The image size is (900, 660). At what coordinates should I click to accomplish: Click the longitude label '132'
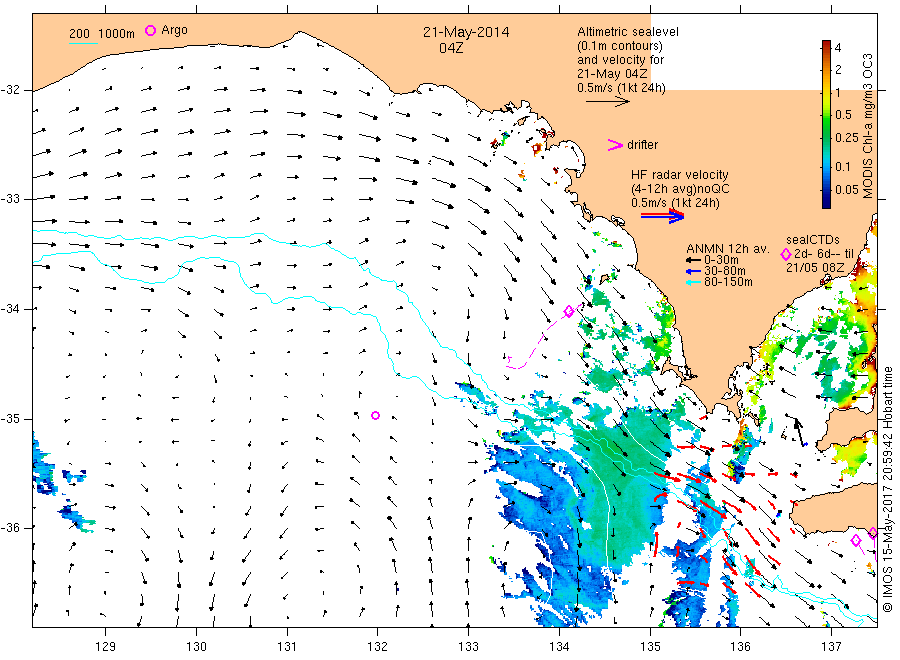click(378, 647)
